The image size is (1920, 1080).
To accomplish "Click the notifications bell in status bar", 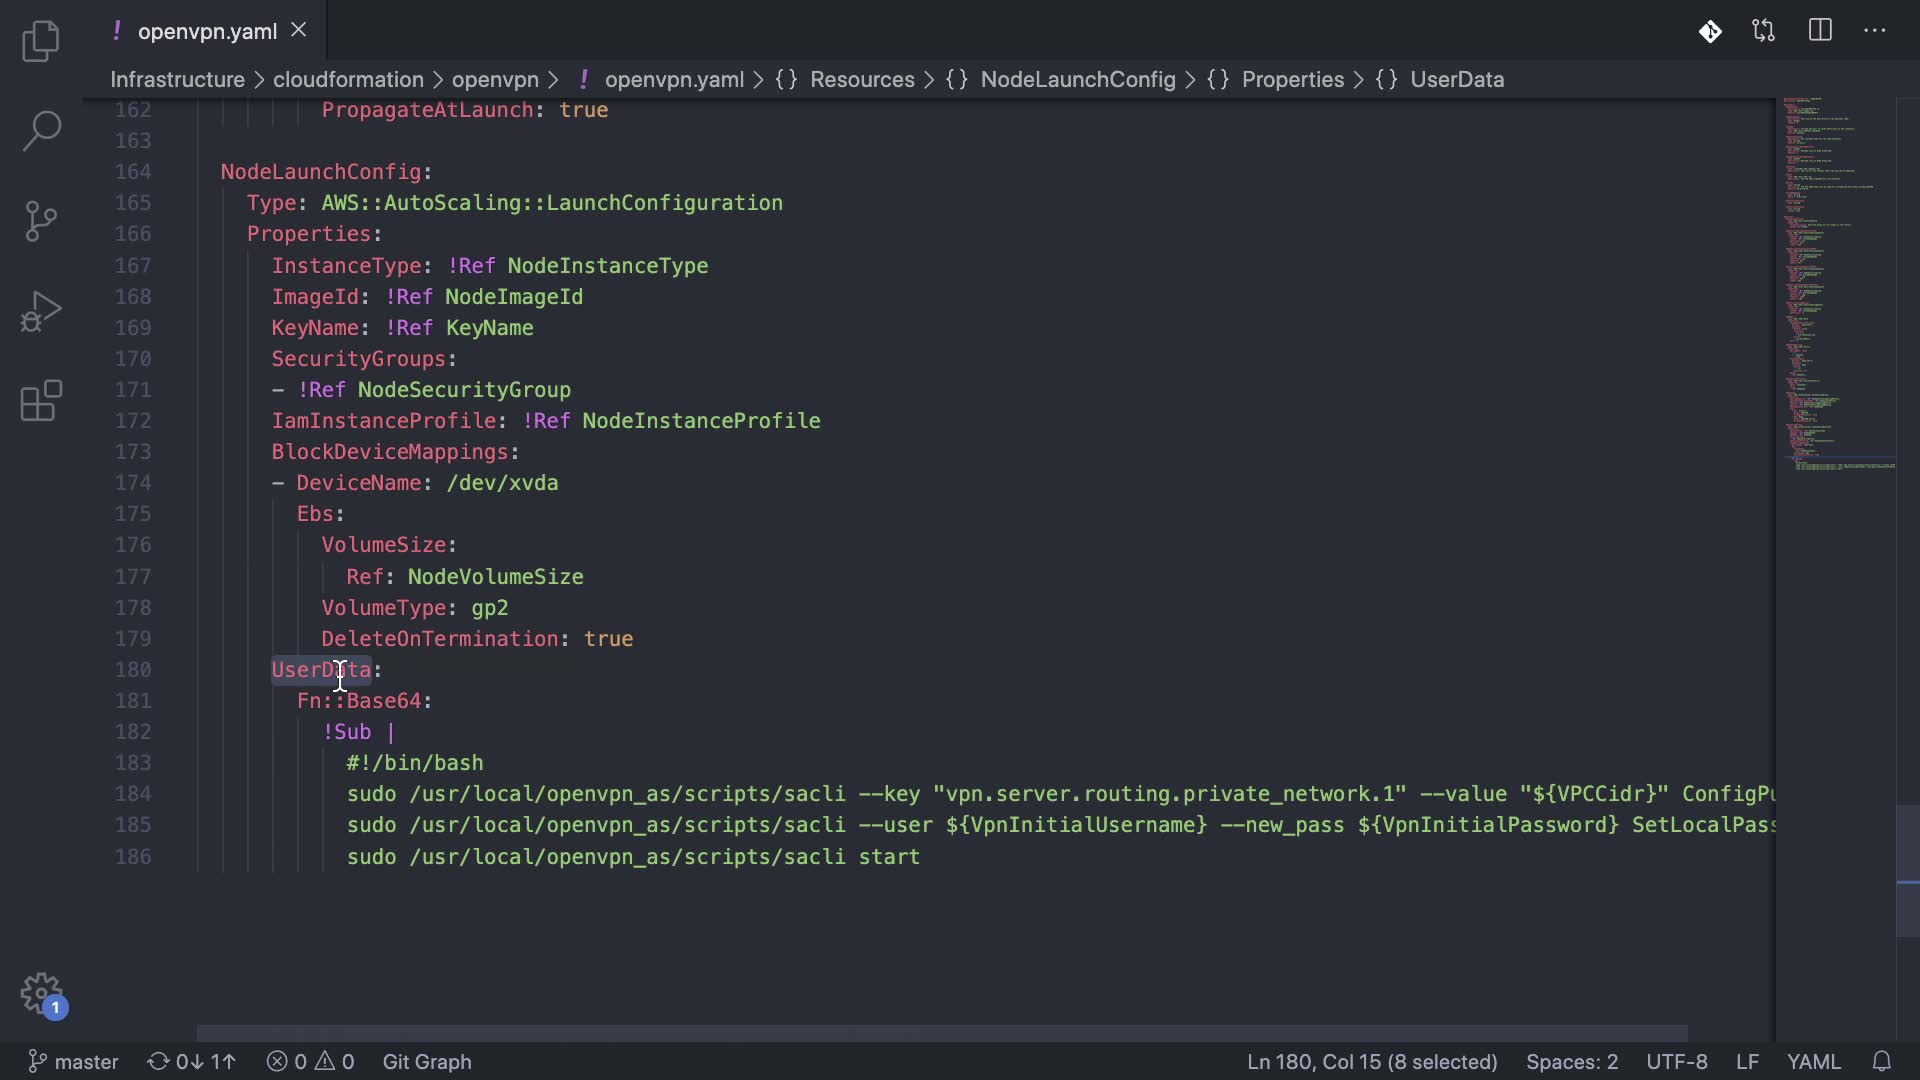I will pos(1881,1061).
